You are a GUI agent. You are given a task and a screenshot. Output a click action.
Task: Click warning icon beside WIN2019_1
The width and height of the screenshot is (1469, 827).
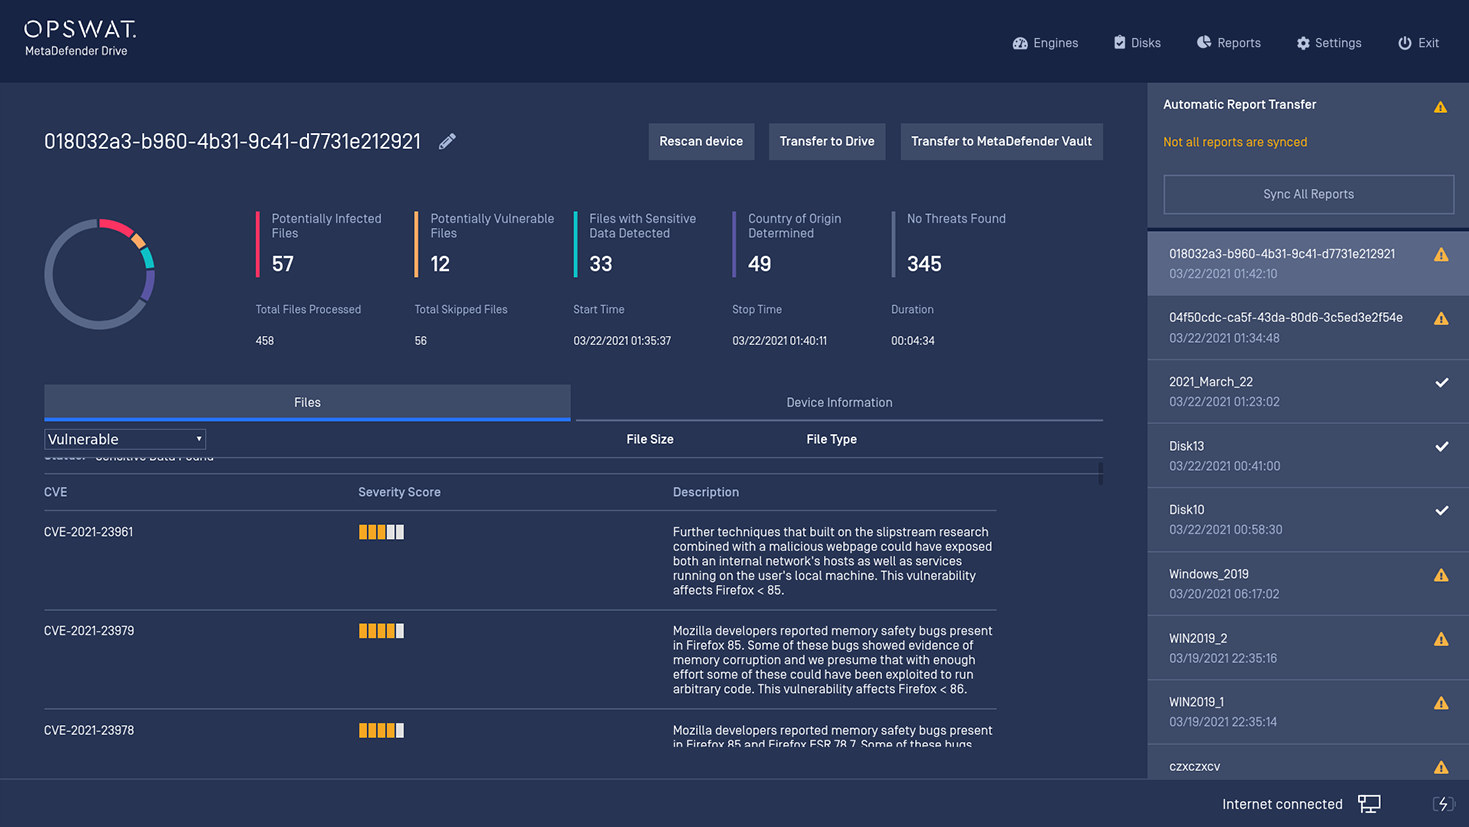(x=1441, y=703)
